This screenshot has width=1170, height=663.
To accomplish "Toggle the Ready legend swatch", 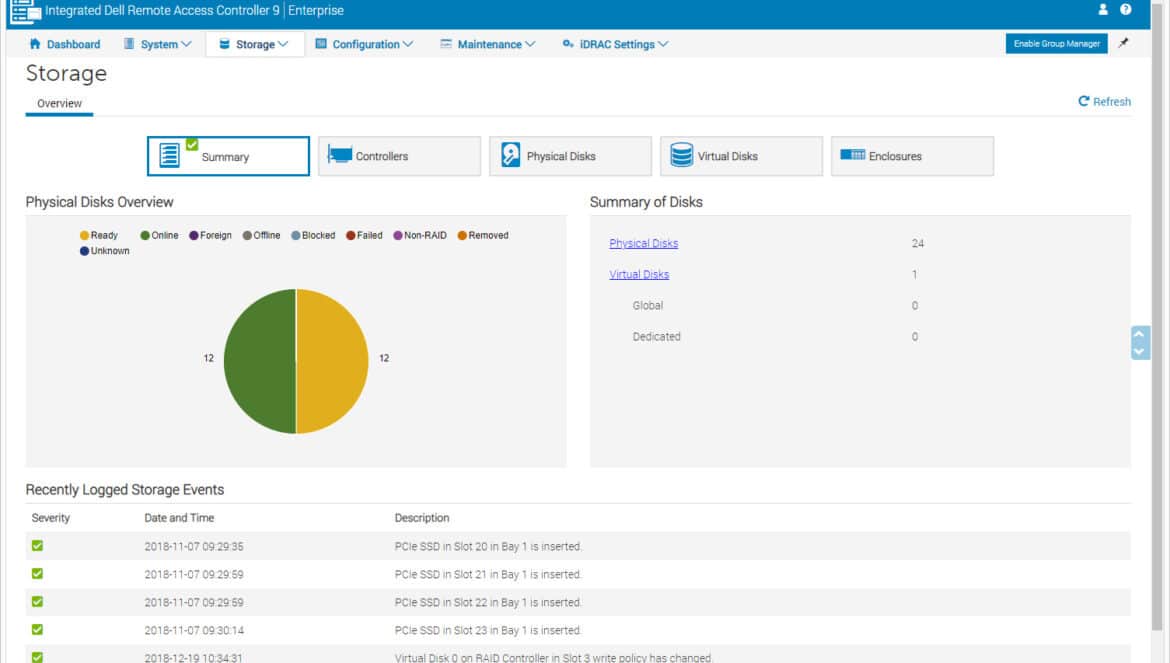I will [84, 236].
